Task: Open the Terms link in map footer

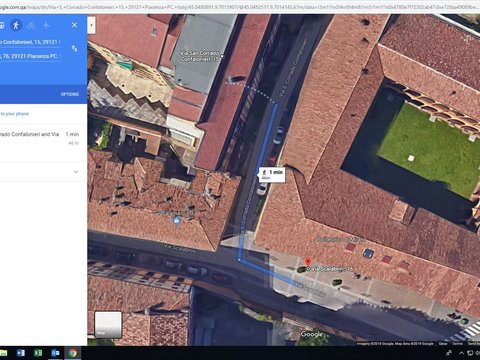Action: tap(457, 343)
